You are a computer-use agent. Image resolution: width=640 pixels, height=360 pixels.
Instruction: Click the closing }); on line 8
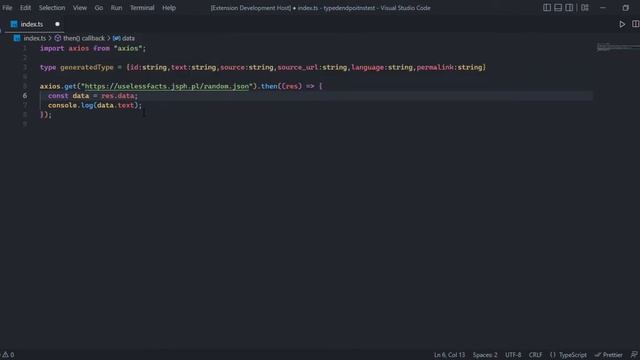(46, 115)
